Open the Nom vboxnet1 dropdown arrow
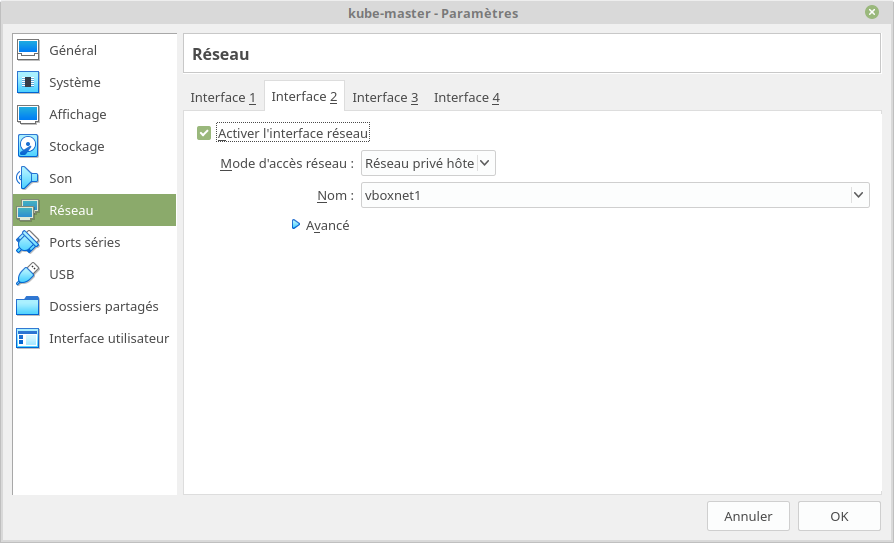Image resolution: width=894 pixels, height=543 pixels. (x=859, y=195)
